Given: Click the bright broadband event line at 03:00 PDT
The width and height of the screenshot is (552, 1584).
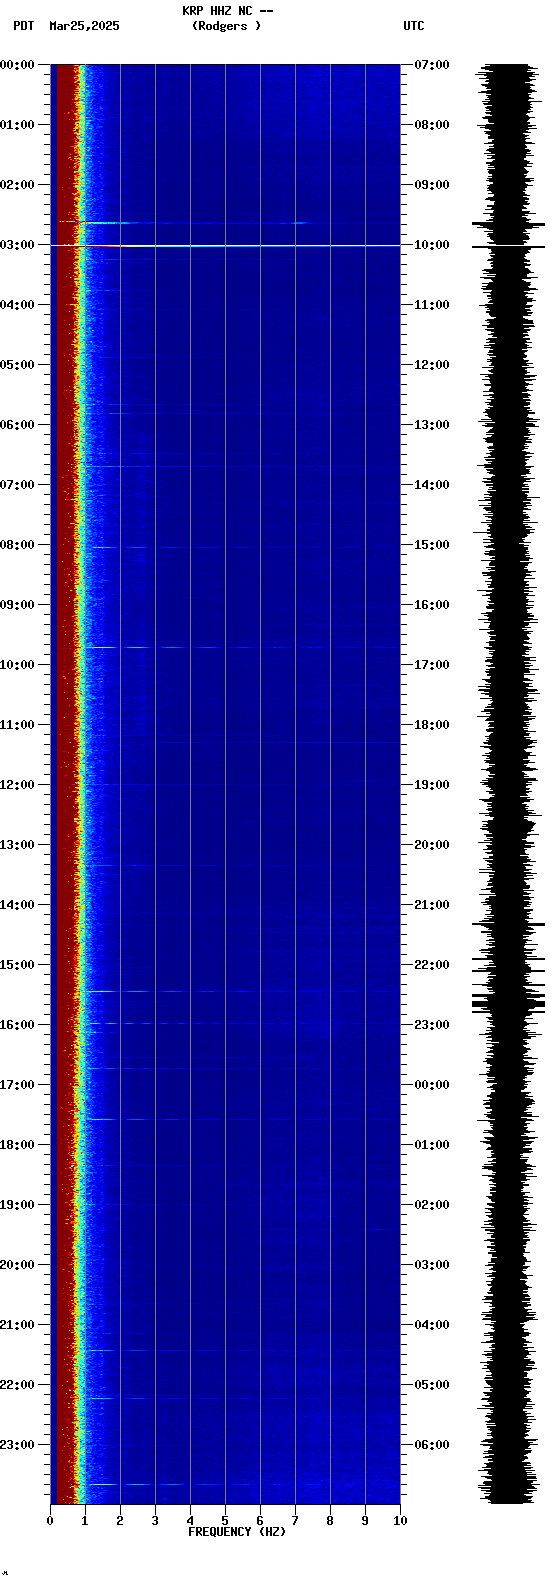Looking at the screenshot, I should coord(225,245).
